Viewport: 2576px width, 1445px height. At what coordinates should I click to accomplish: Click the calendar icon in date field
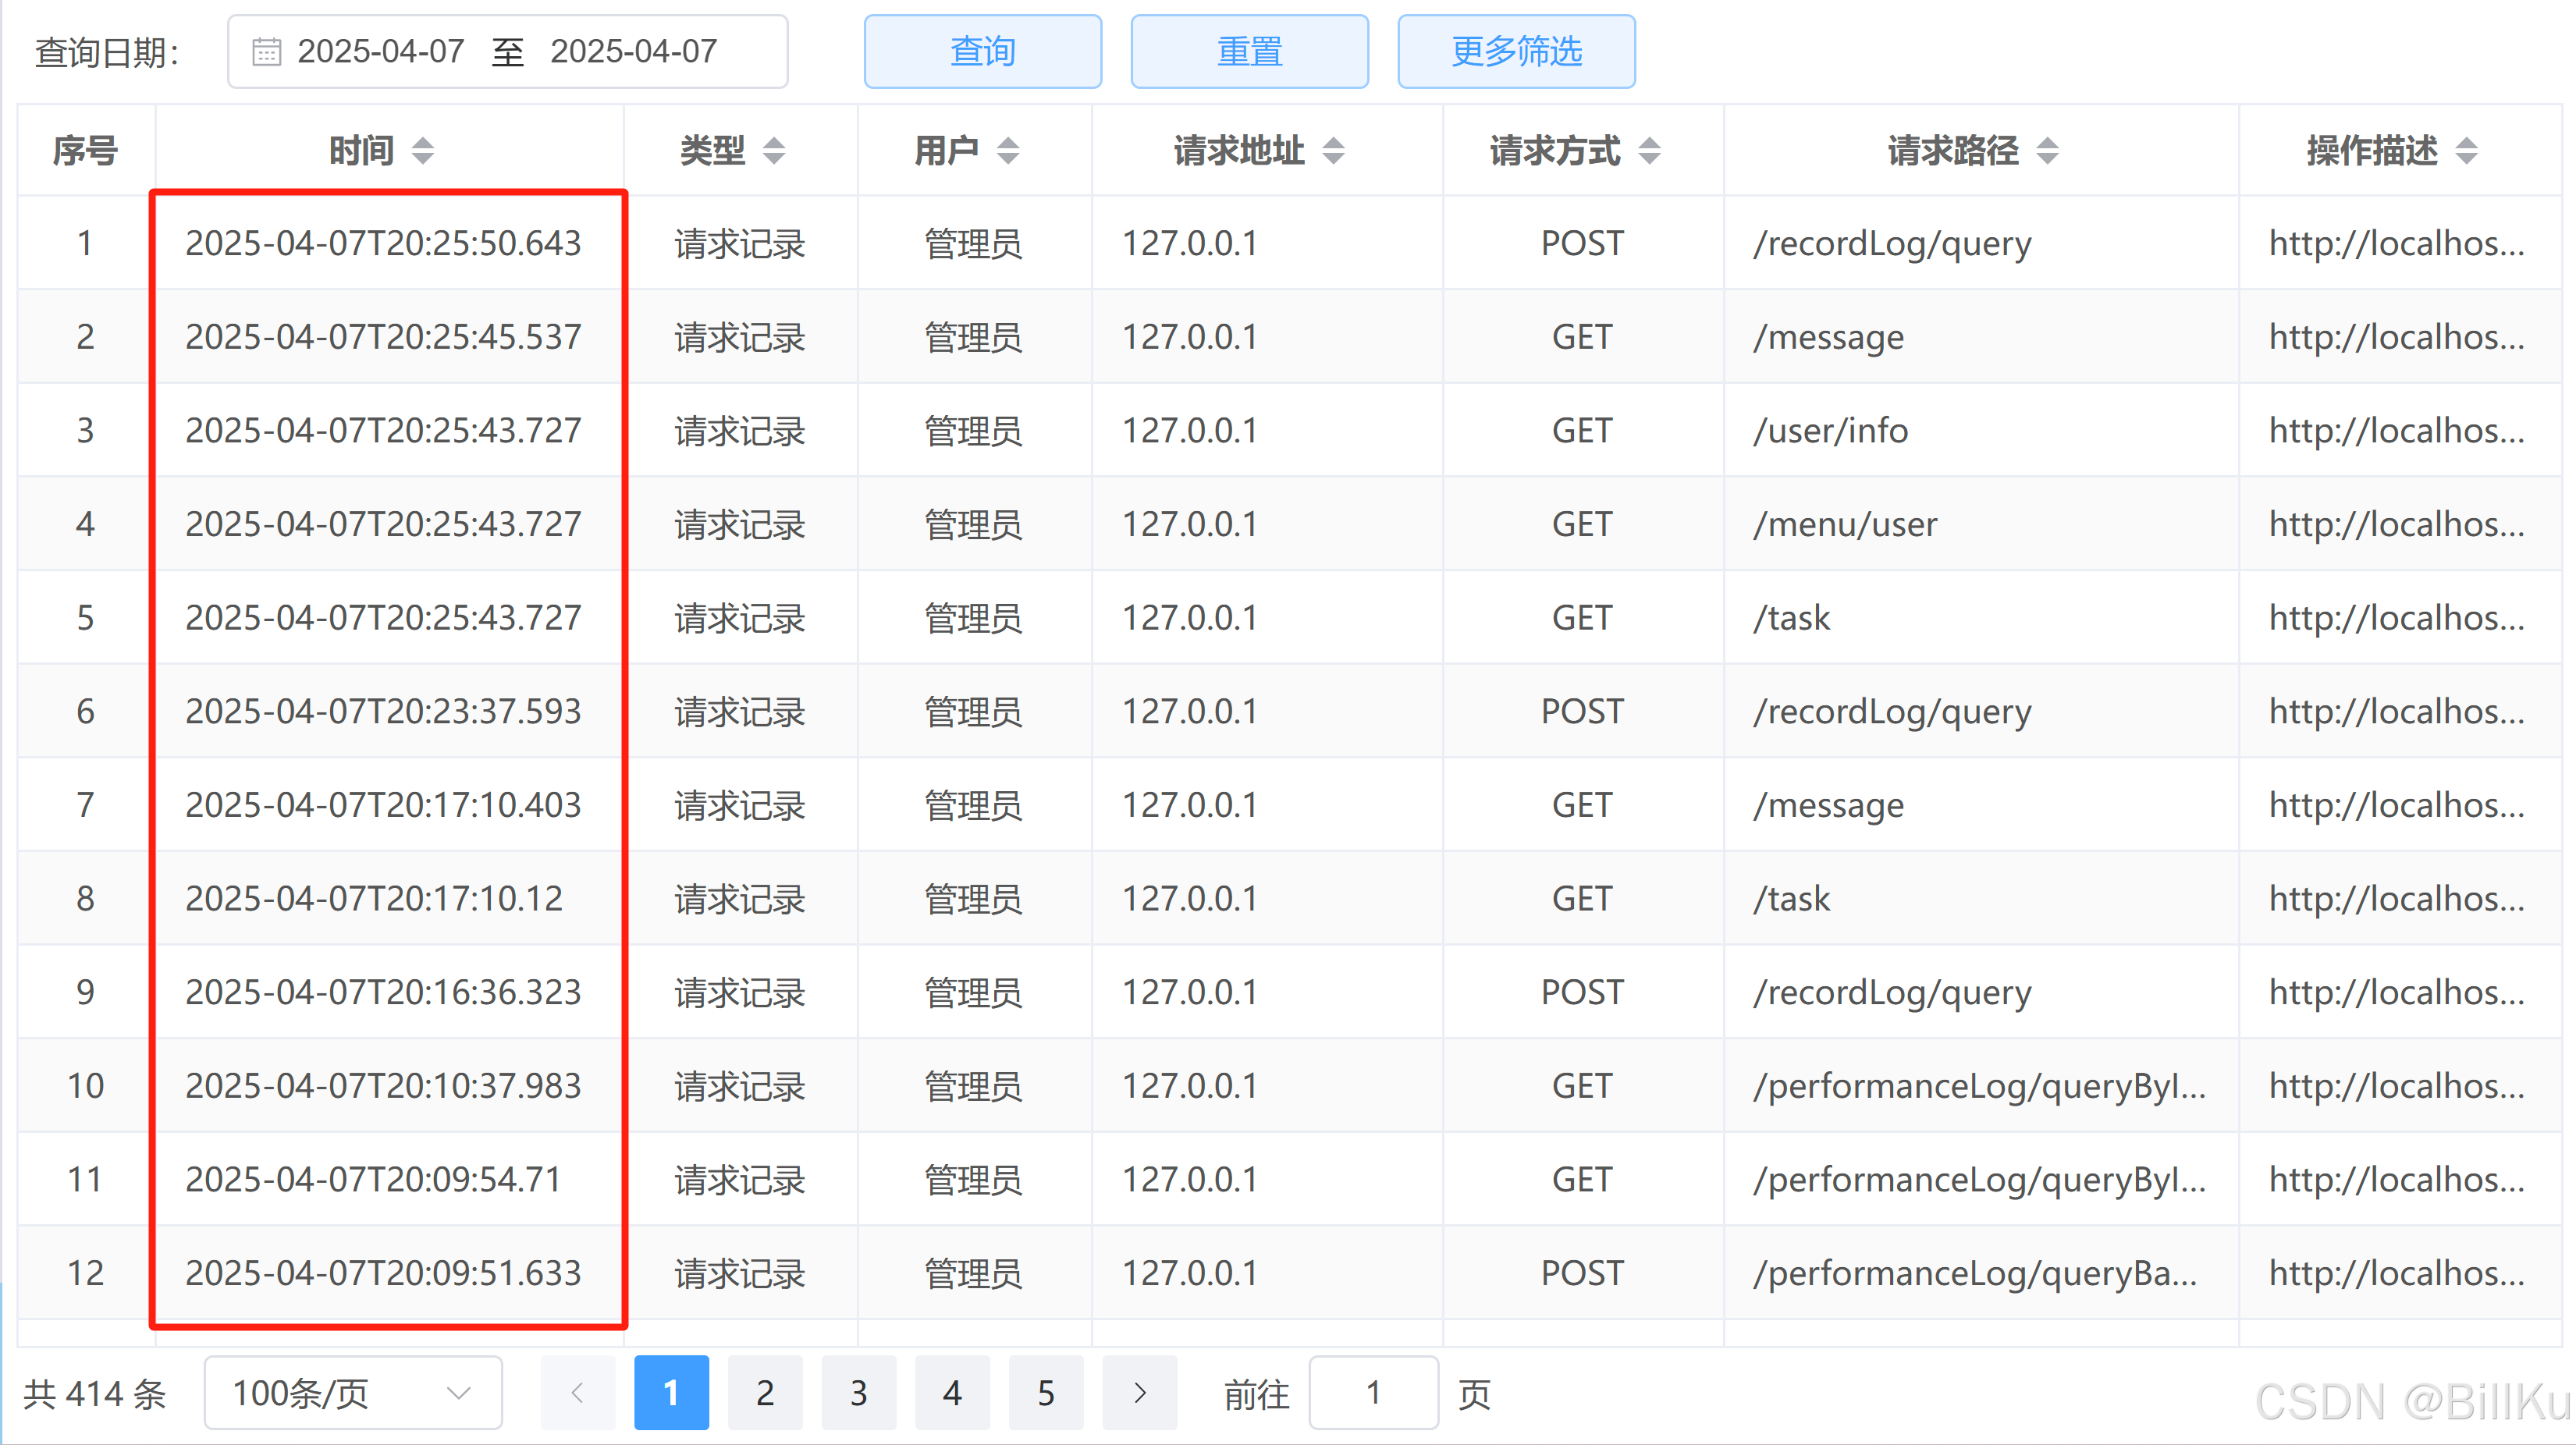[266, 51]
